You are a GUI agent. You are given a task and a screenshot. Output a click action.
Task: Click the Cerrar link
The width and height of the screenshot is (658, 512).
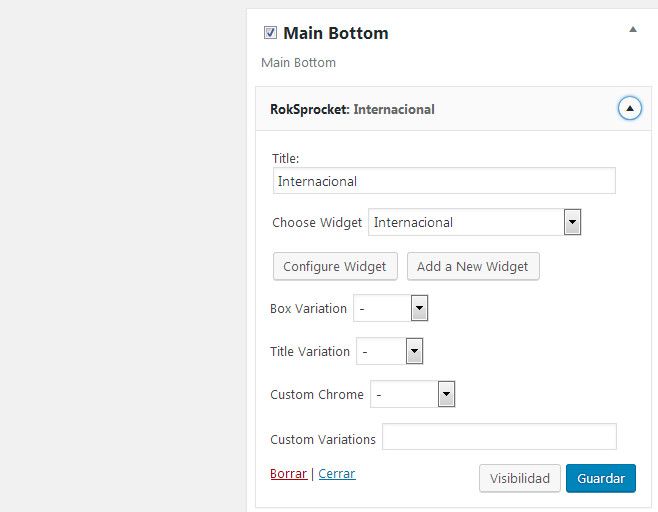click(337, 473)
